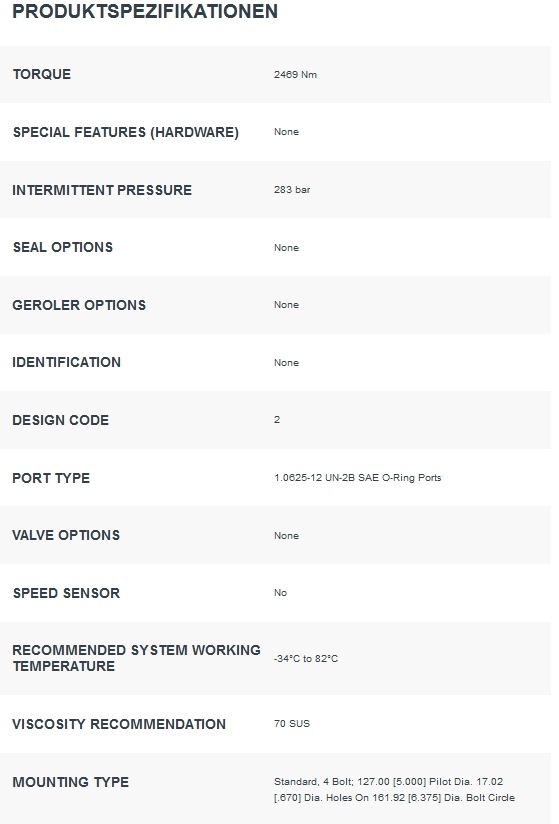
Task: Select the TORQUE label
Action: pos(42,74)
